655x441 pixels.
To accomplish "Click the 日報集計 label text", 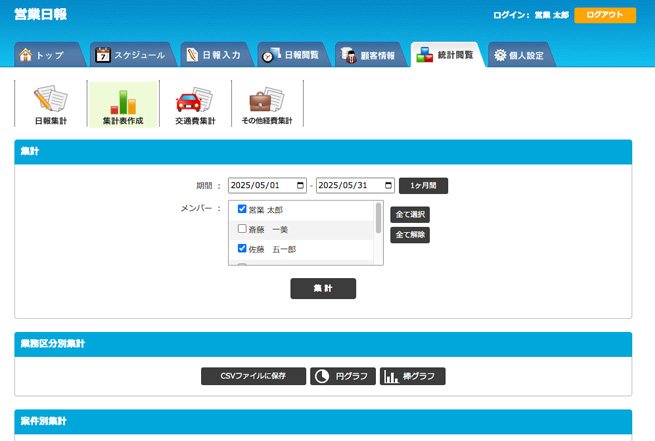I will point(51,121).
